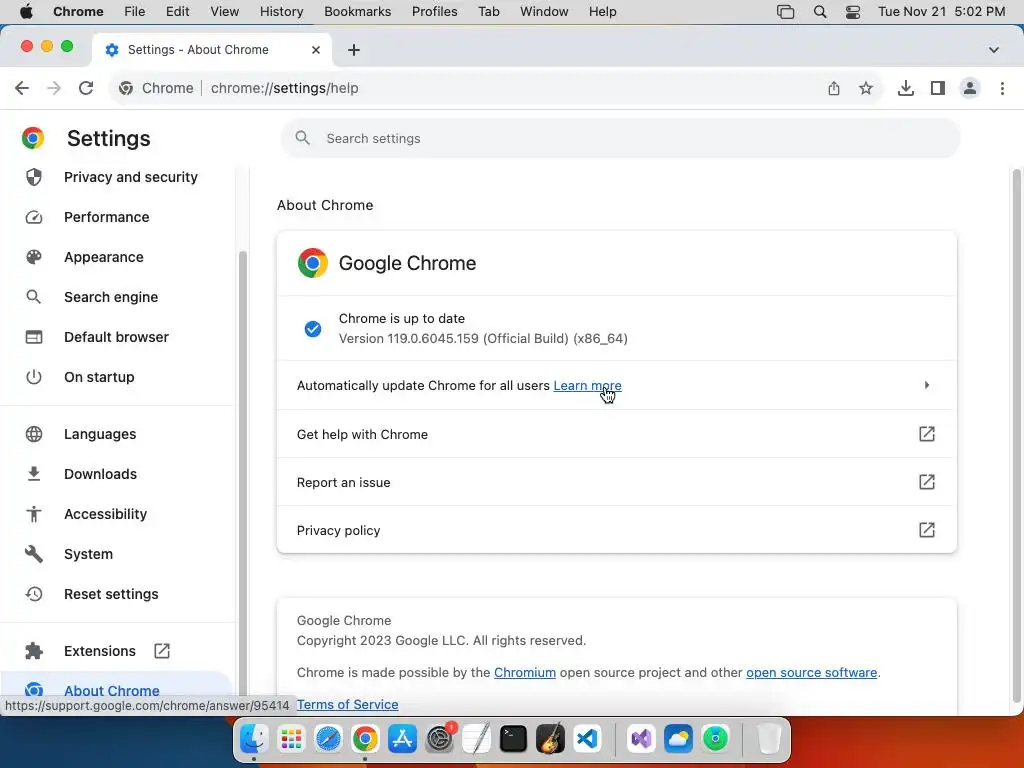Expand the automatic update row arrow
The width and height of the screenshot is (1024, 768).
[927, 385]
